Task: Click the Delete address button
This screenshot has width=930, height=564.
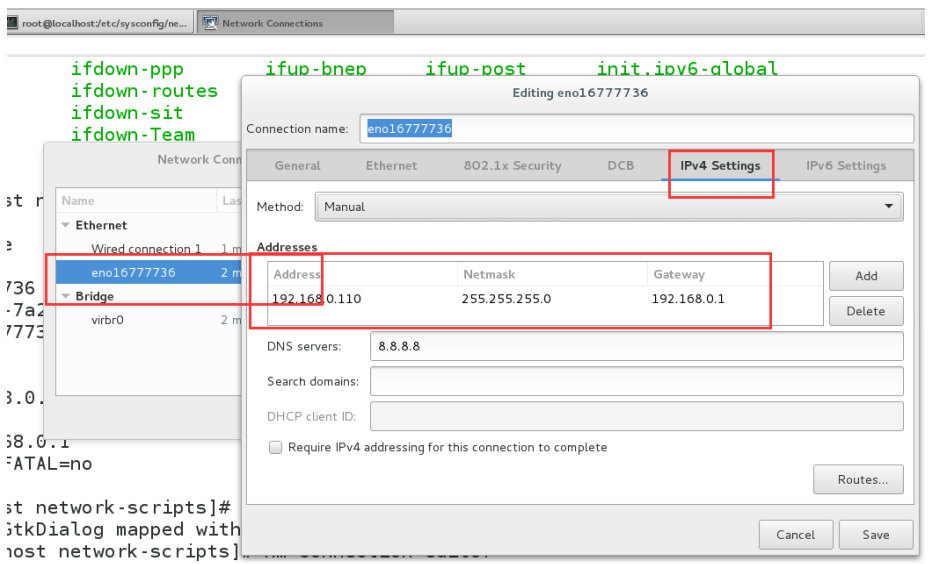Action: (x=866, y=311)
